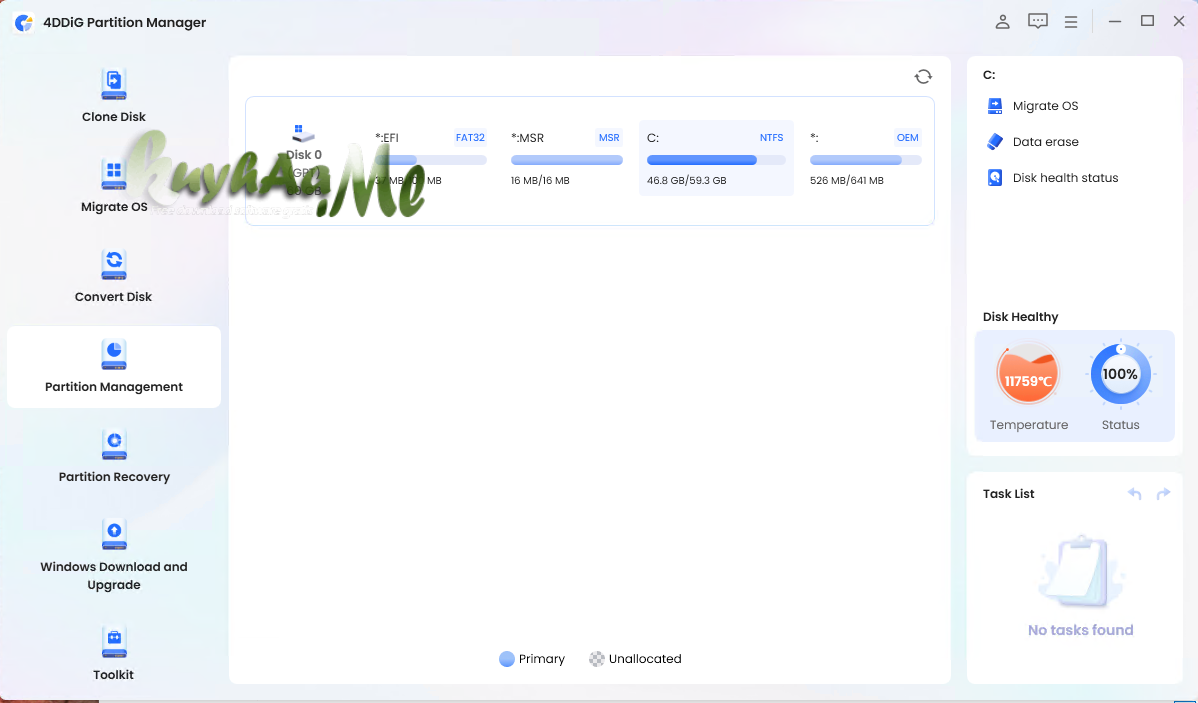Open the Toolkit sidebar icon
The image size is (1198, 703).
click(114, 642)
